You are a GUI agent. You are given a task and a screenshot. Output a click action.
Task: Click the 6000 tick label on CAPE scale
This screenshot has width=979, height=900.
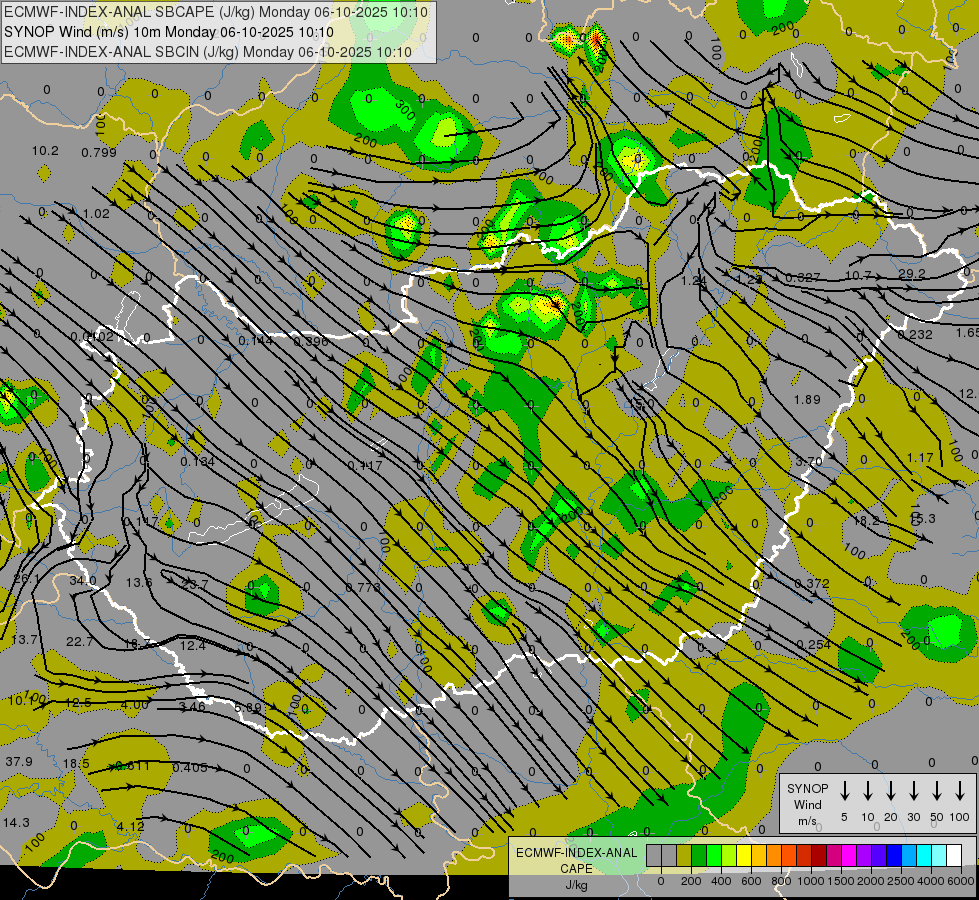click(x=961, y=881)
